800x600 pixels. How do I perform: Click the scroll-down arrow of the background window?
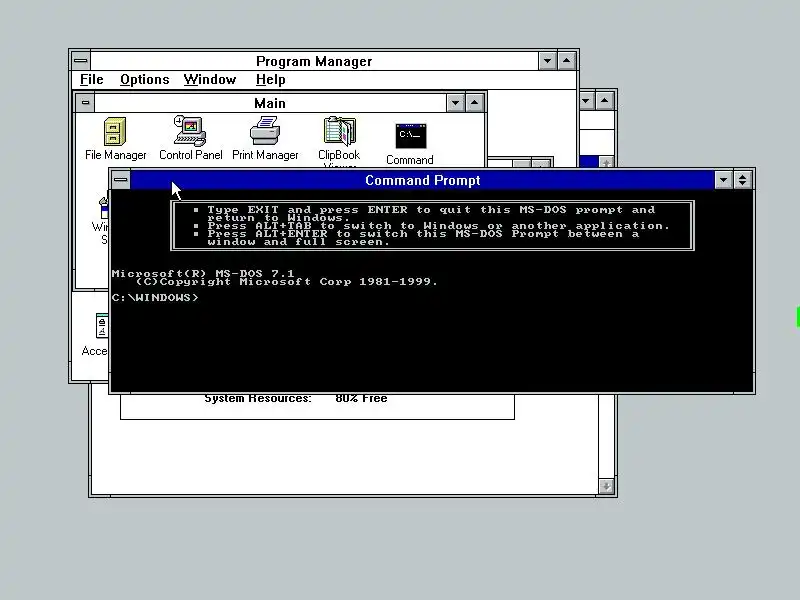tap(606, 486)
